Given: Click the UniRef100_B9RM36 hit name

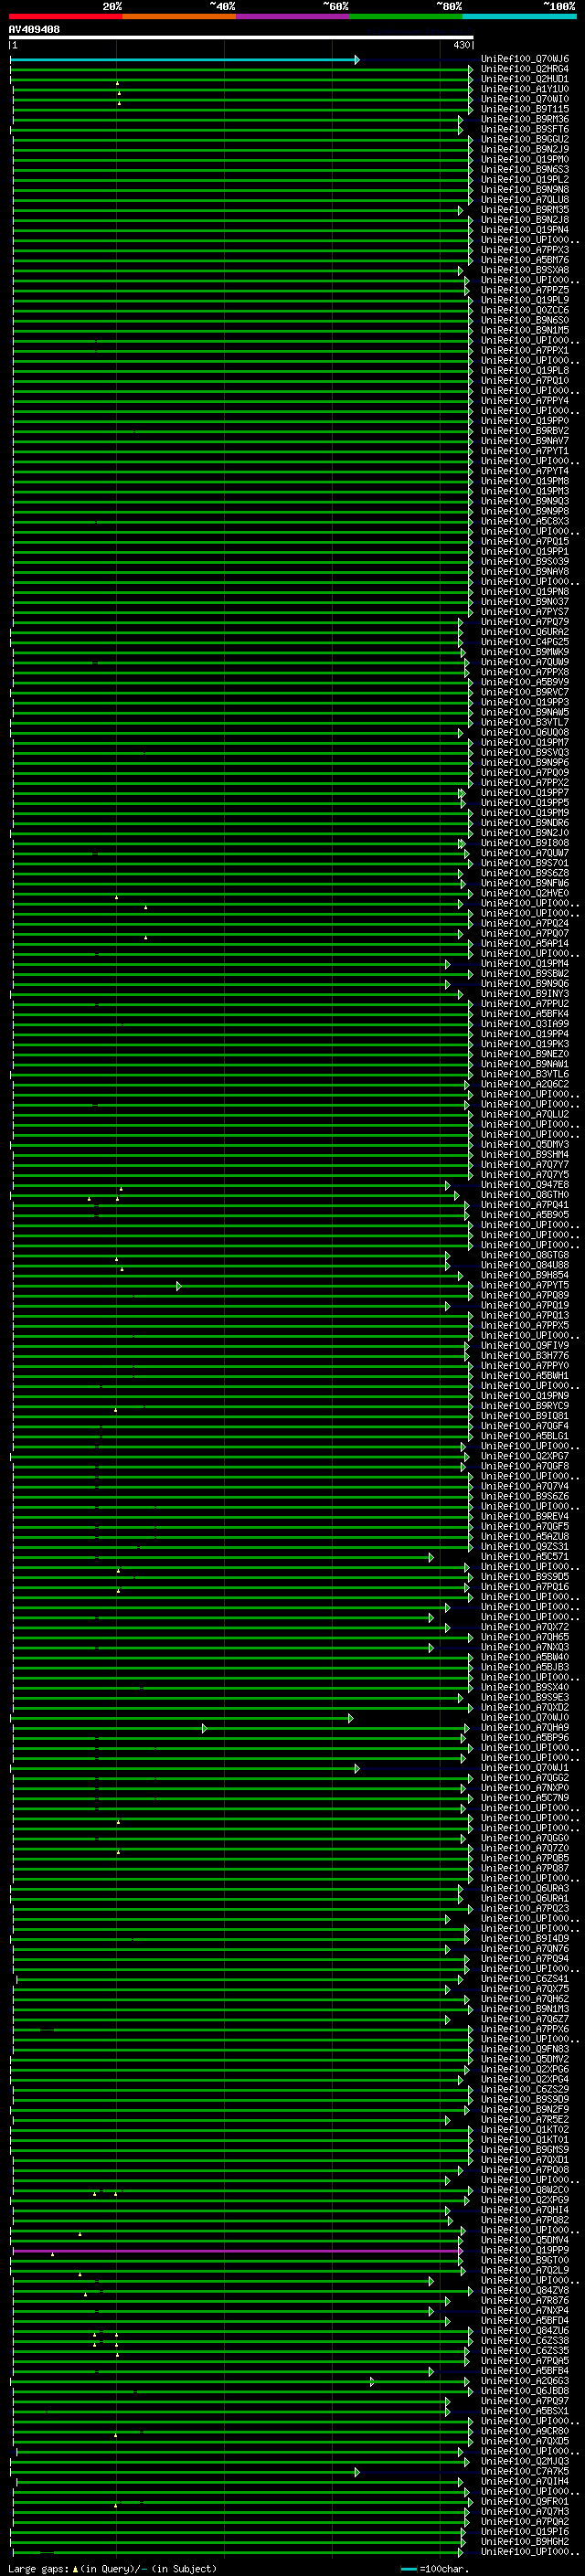Looking at the screenshot, I should click(x=525, y=119).
